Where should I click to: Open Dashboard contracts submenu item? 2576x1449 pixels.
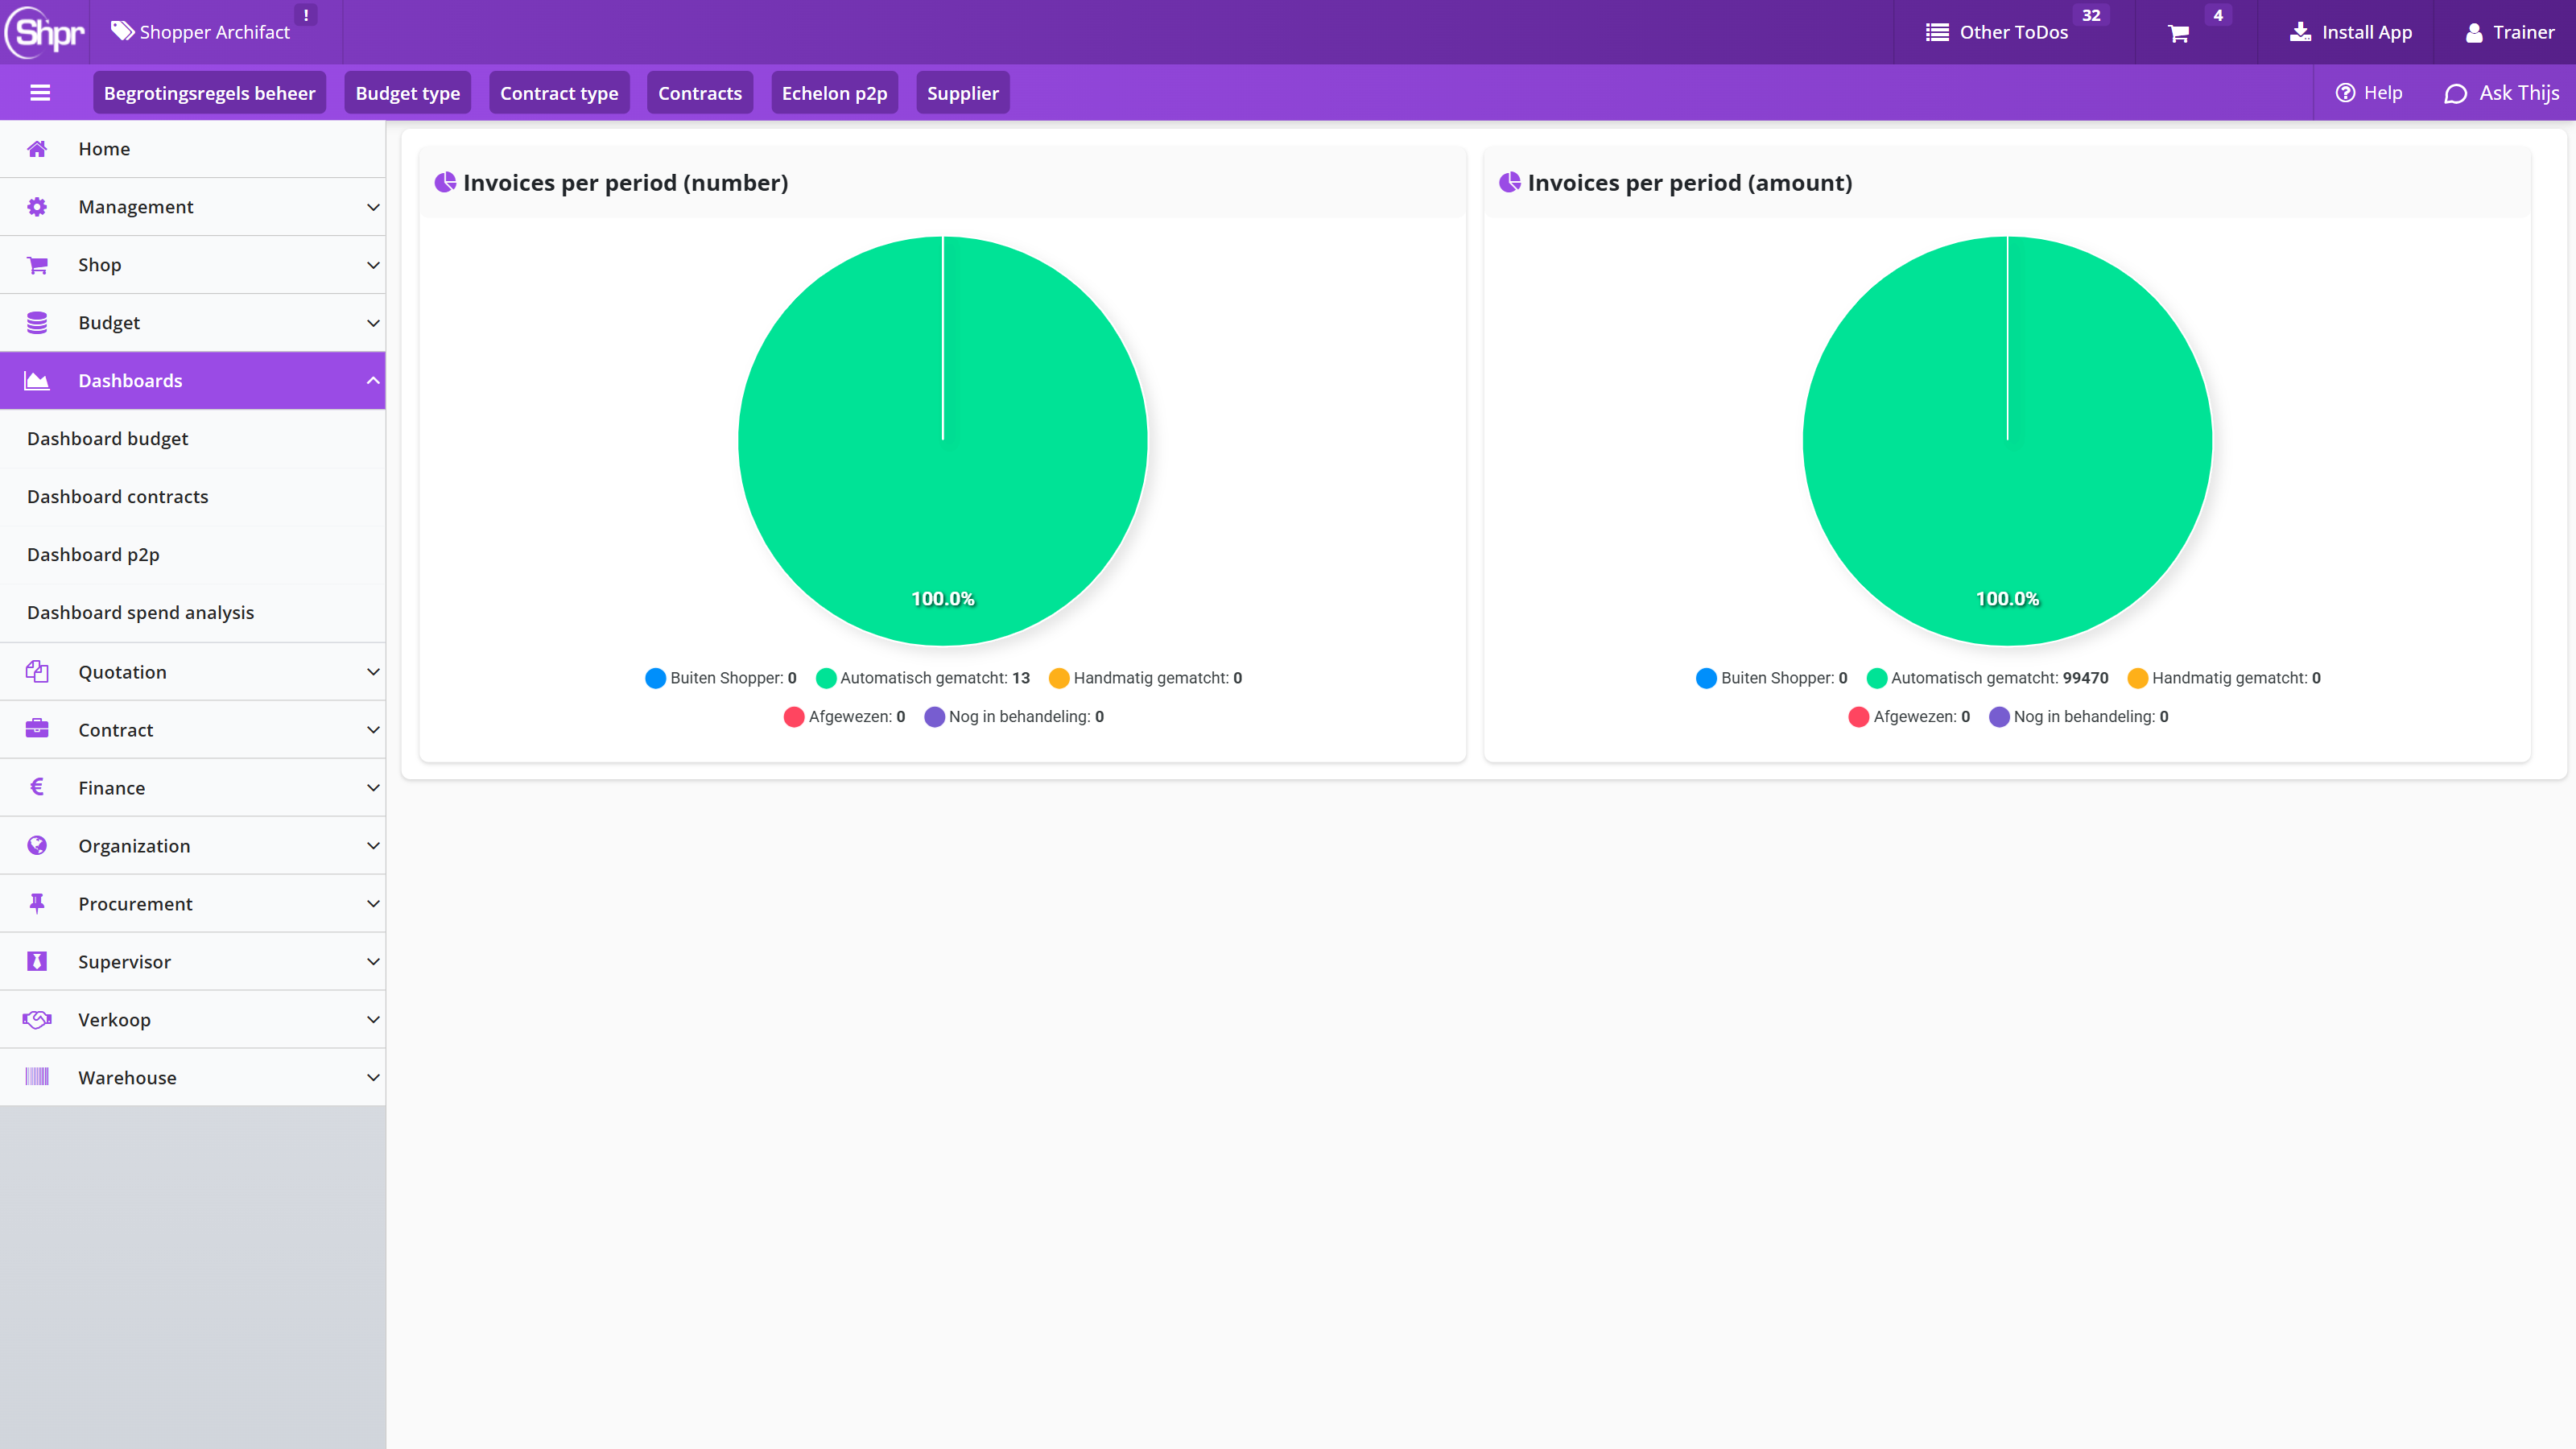click(x=193, y=497)
